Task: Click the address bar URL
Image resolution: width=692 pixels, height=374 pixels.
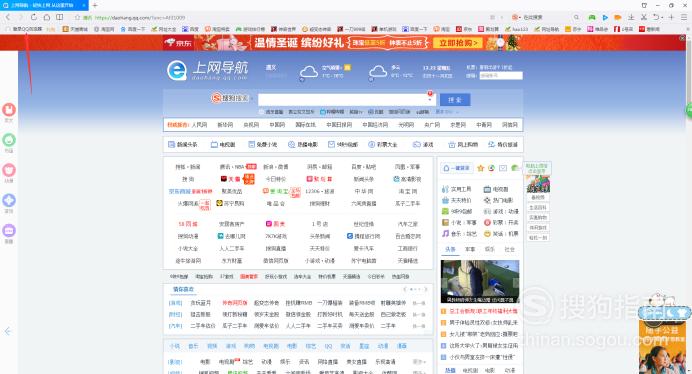Action: (139, 18)
